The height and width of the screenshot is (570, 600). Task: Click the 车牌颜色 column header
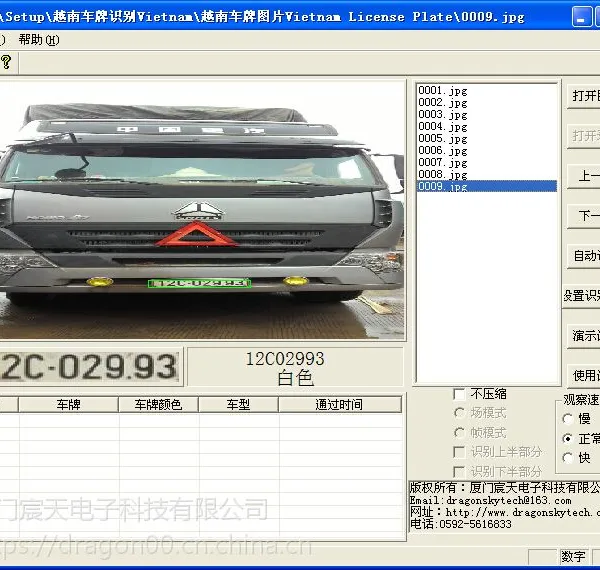158,404
